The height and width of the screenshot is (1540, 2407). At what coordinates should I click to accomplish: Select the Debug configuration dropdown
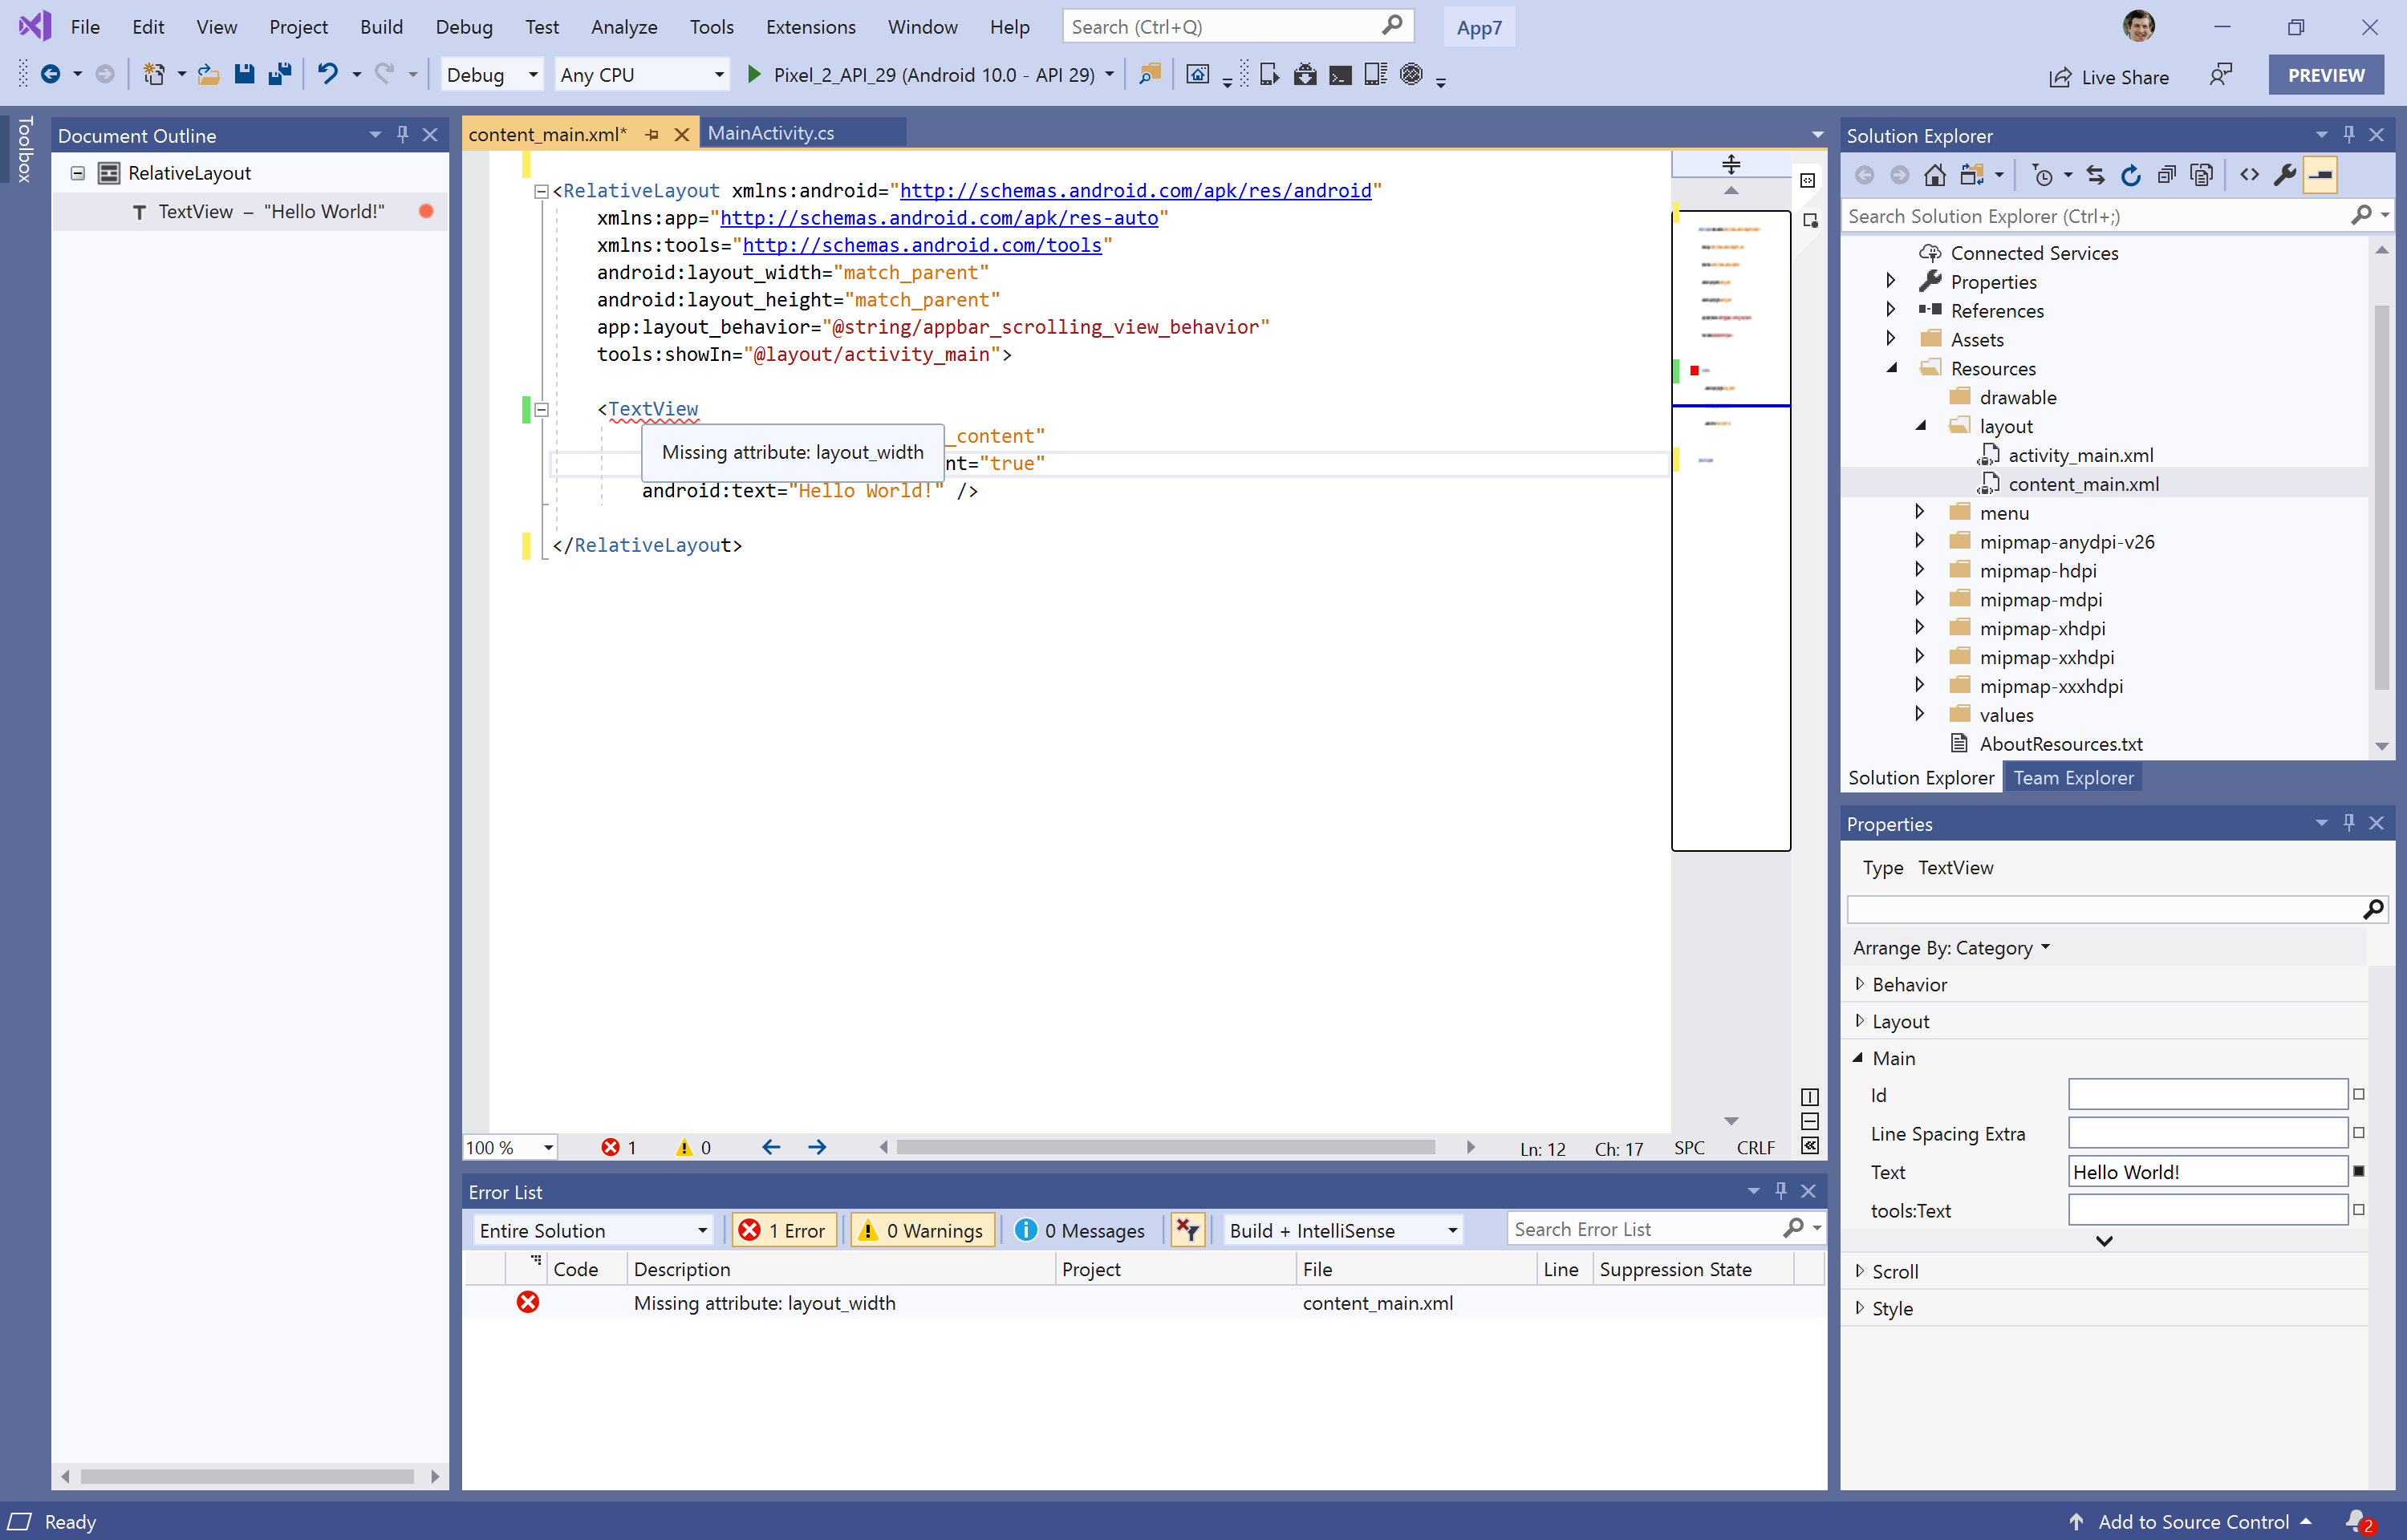(491, 74)
